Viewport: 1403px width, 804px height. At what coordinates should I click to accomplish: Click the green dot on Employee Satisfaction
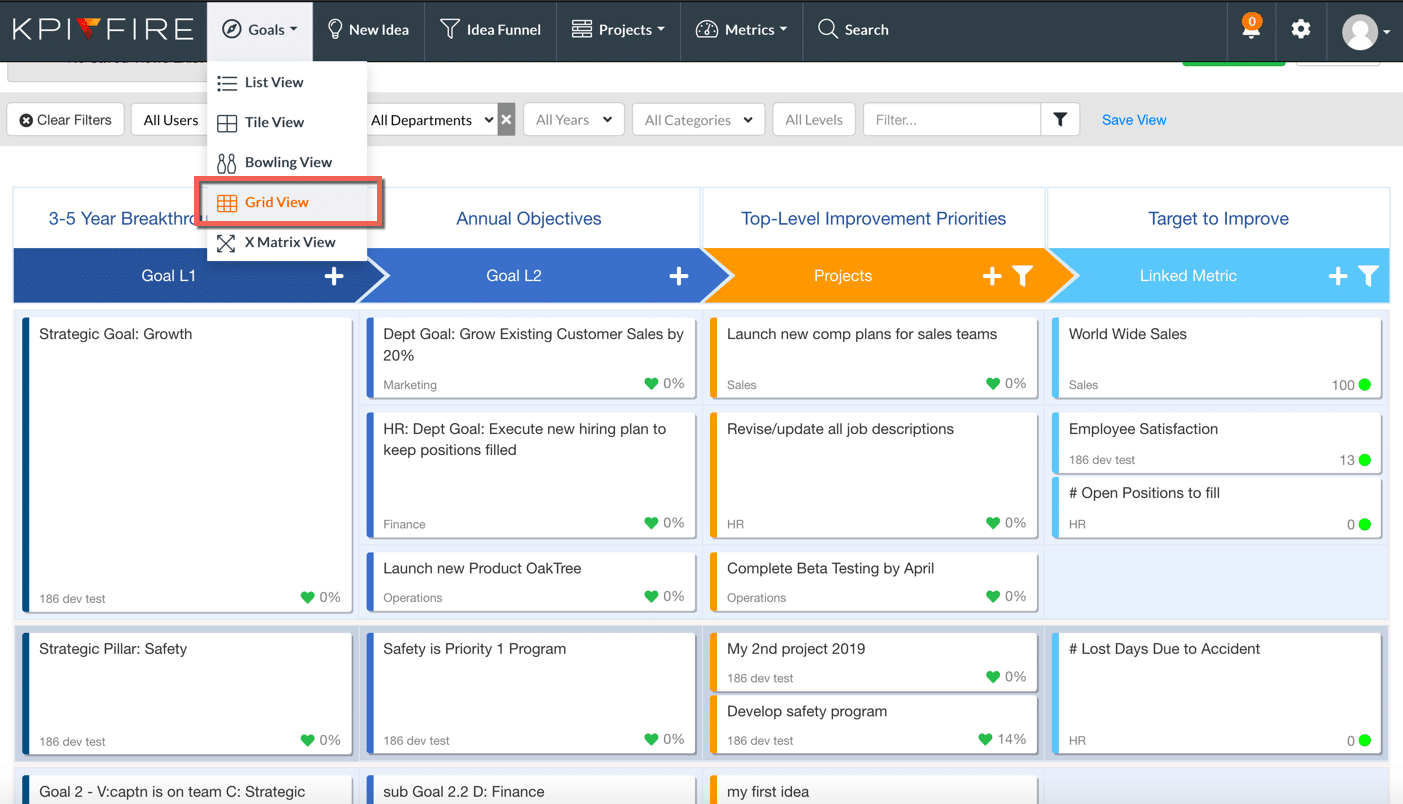(1365, 460)
